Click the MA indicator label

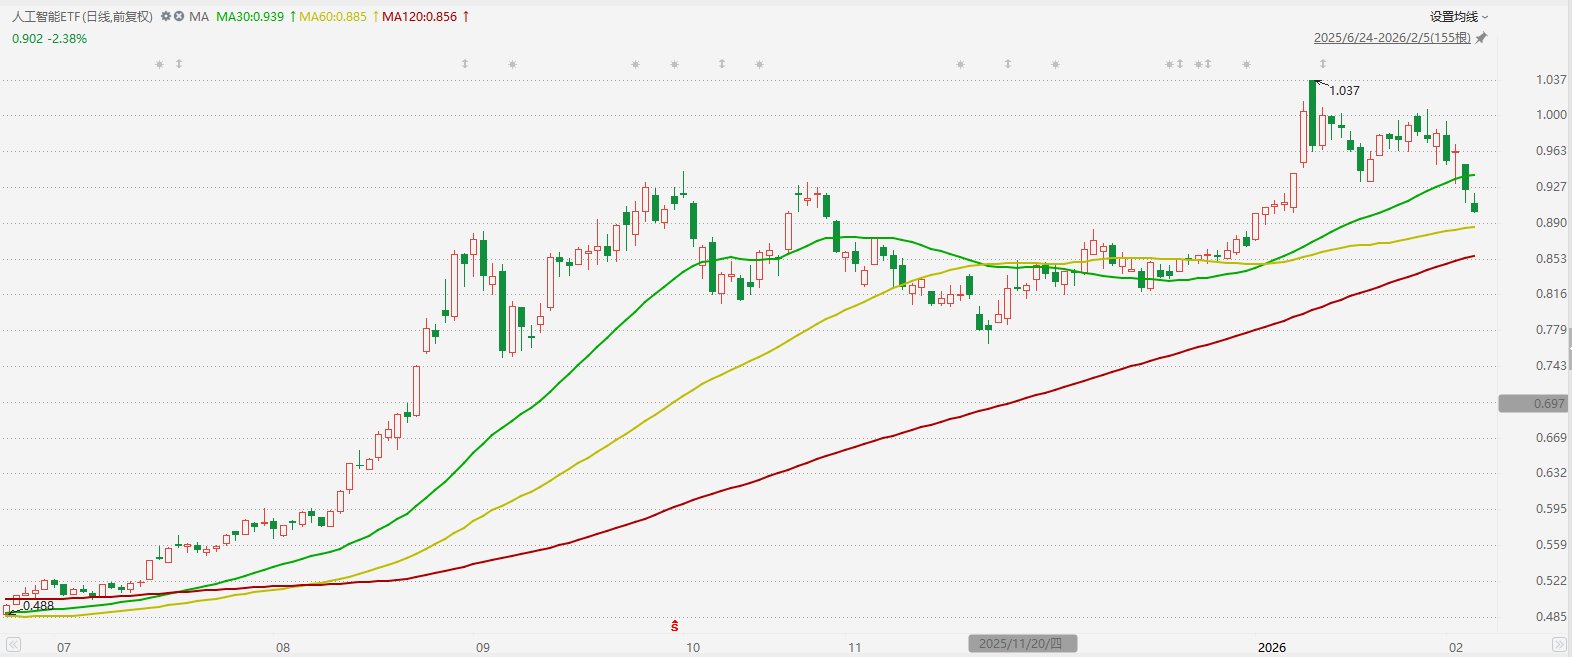199,17
